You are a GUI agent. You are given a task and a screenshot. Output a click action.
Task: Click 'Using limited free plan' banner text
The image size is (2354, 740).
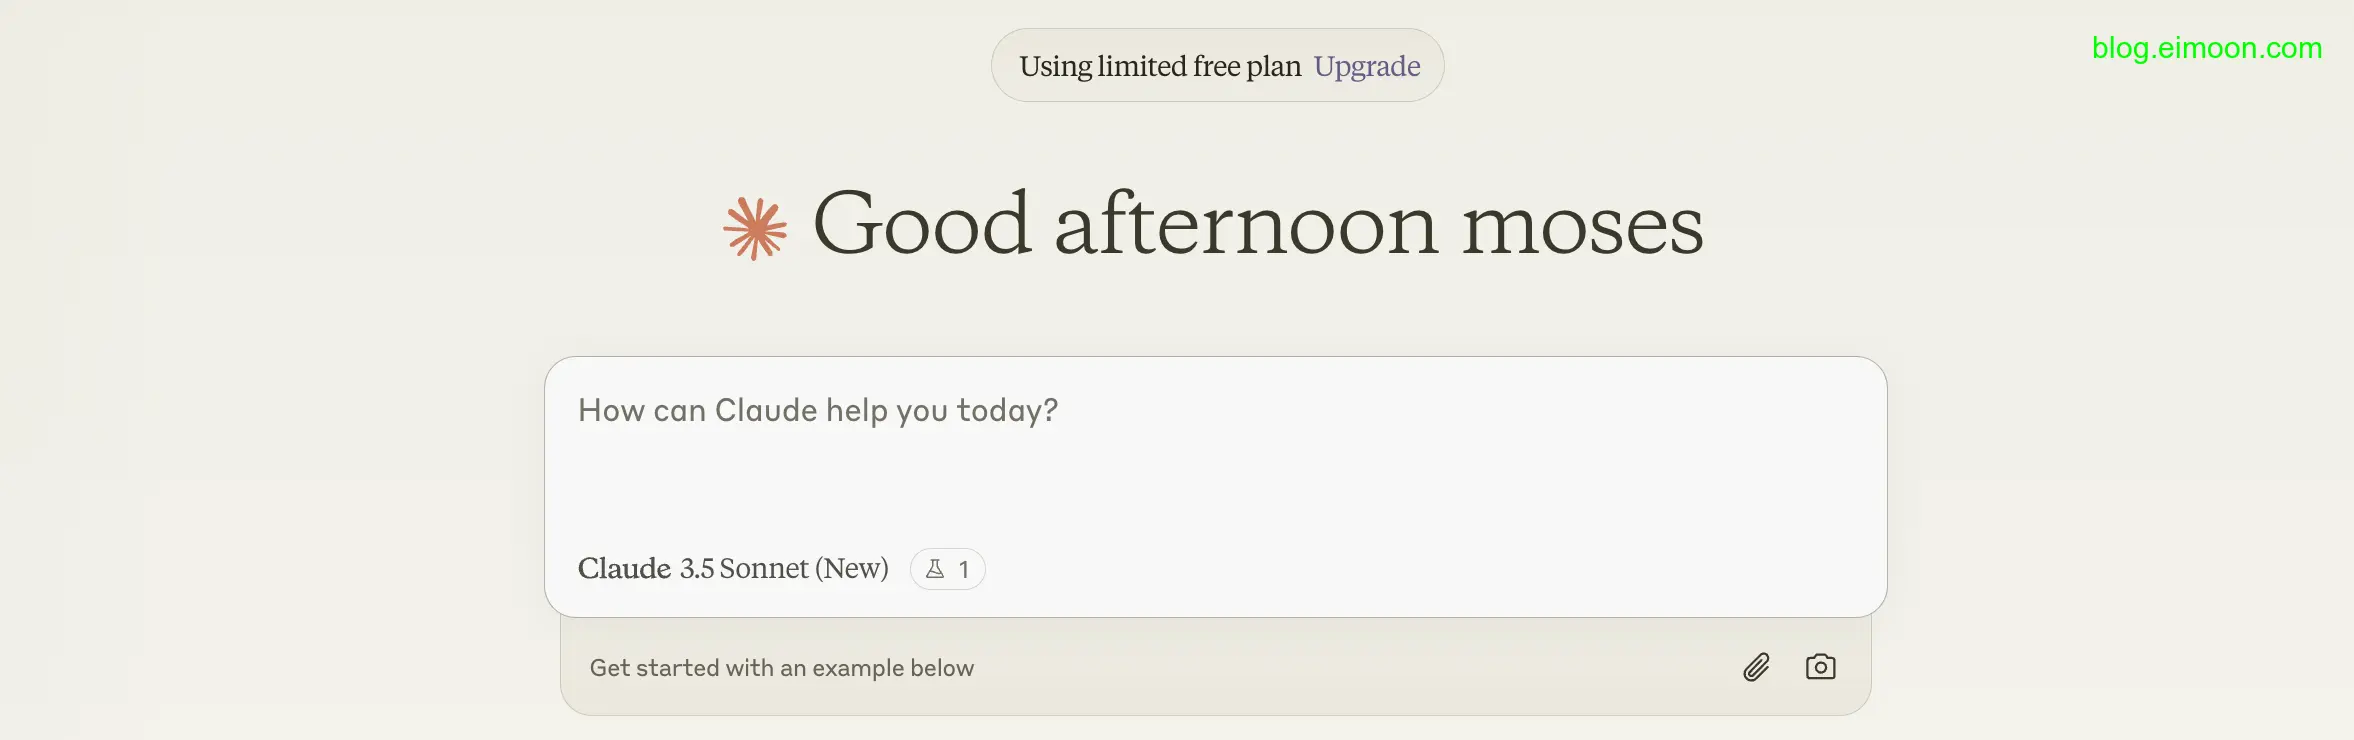(x=1160, y=66)
